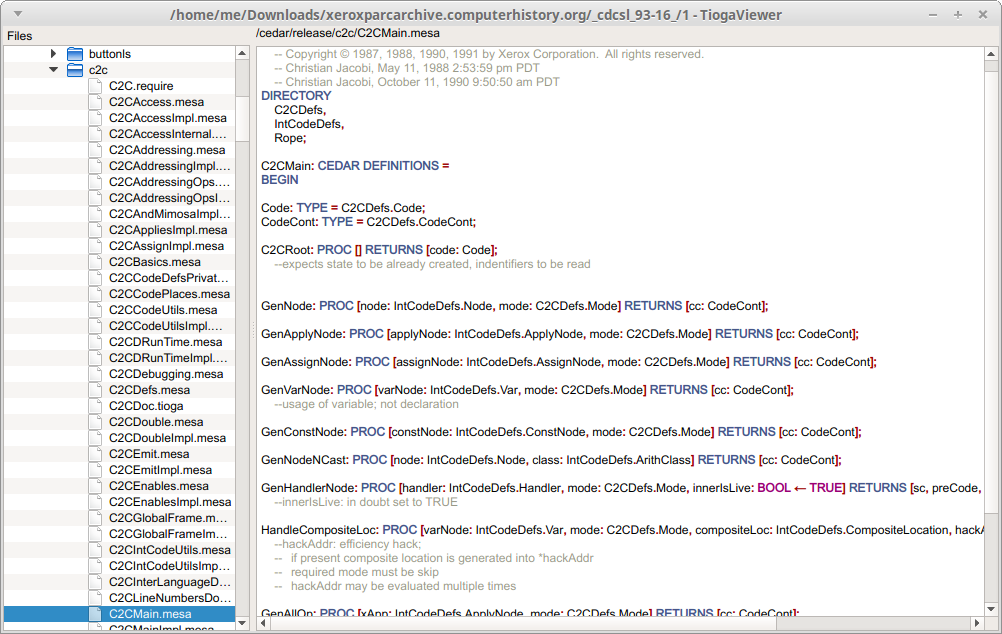Image resolution: width=1002 pixels, height=634 pixels.
Task: Select C2CDouble.mesa in the tree
Action: (x=157, y=422)
